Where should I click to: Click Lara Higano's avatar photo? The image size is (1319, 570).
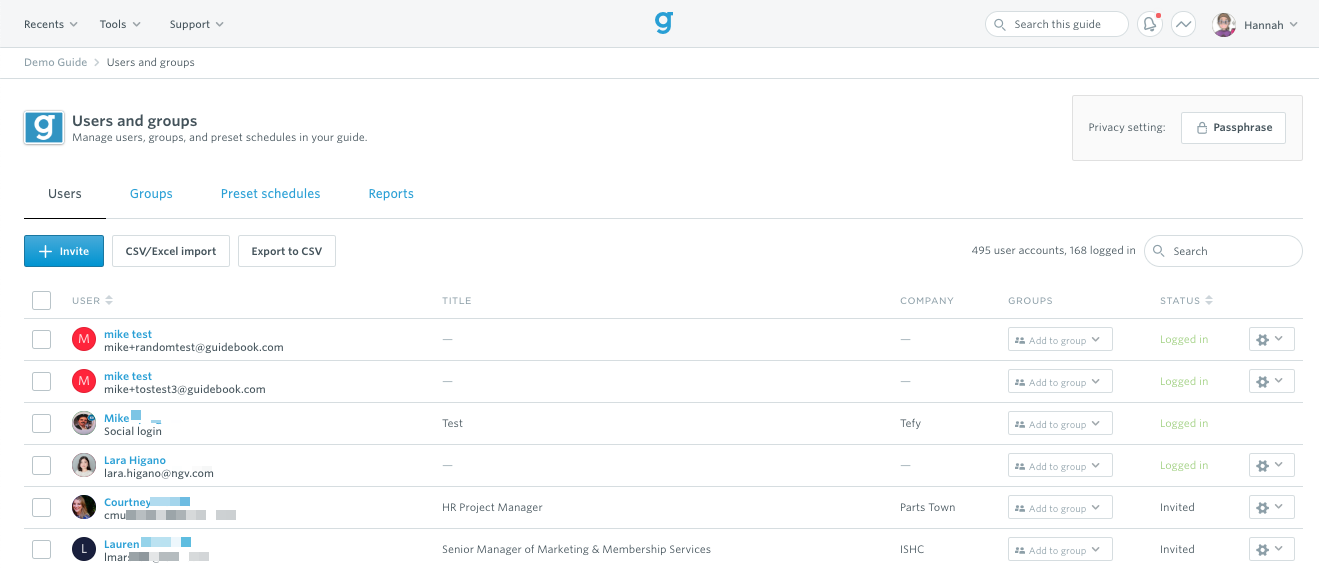(84, 465)
